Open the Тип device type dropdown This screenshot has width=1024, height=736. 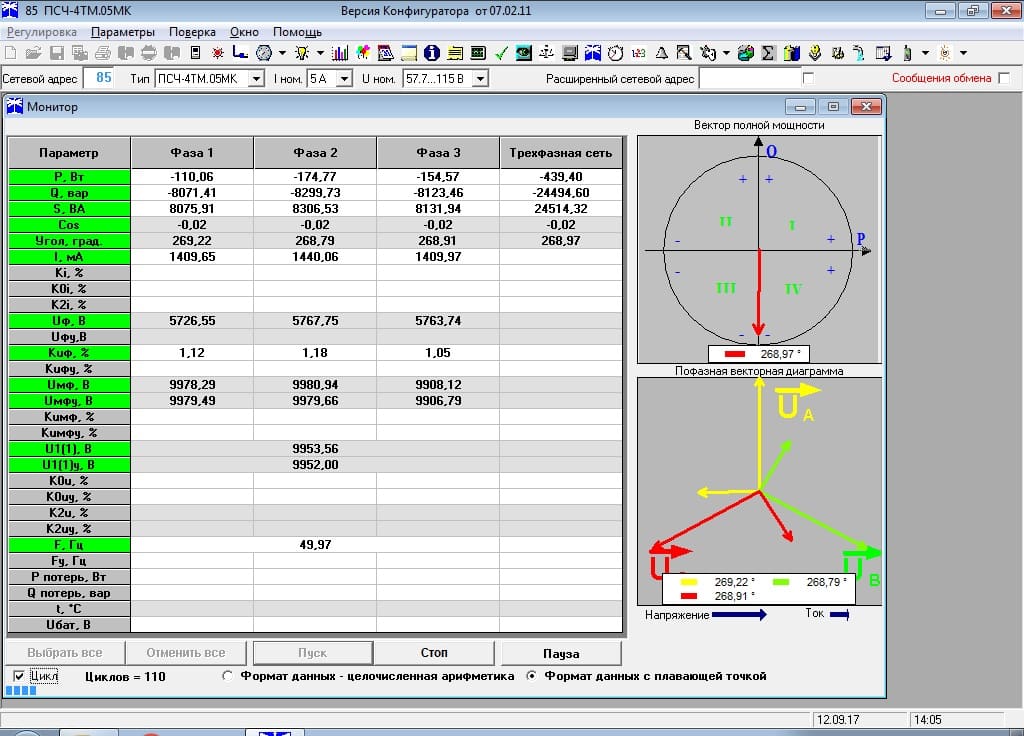[x=256, y=78]
